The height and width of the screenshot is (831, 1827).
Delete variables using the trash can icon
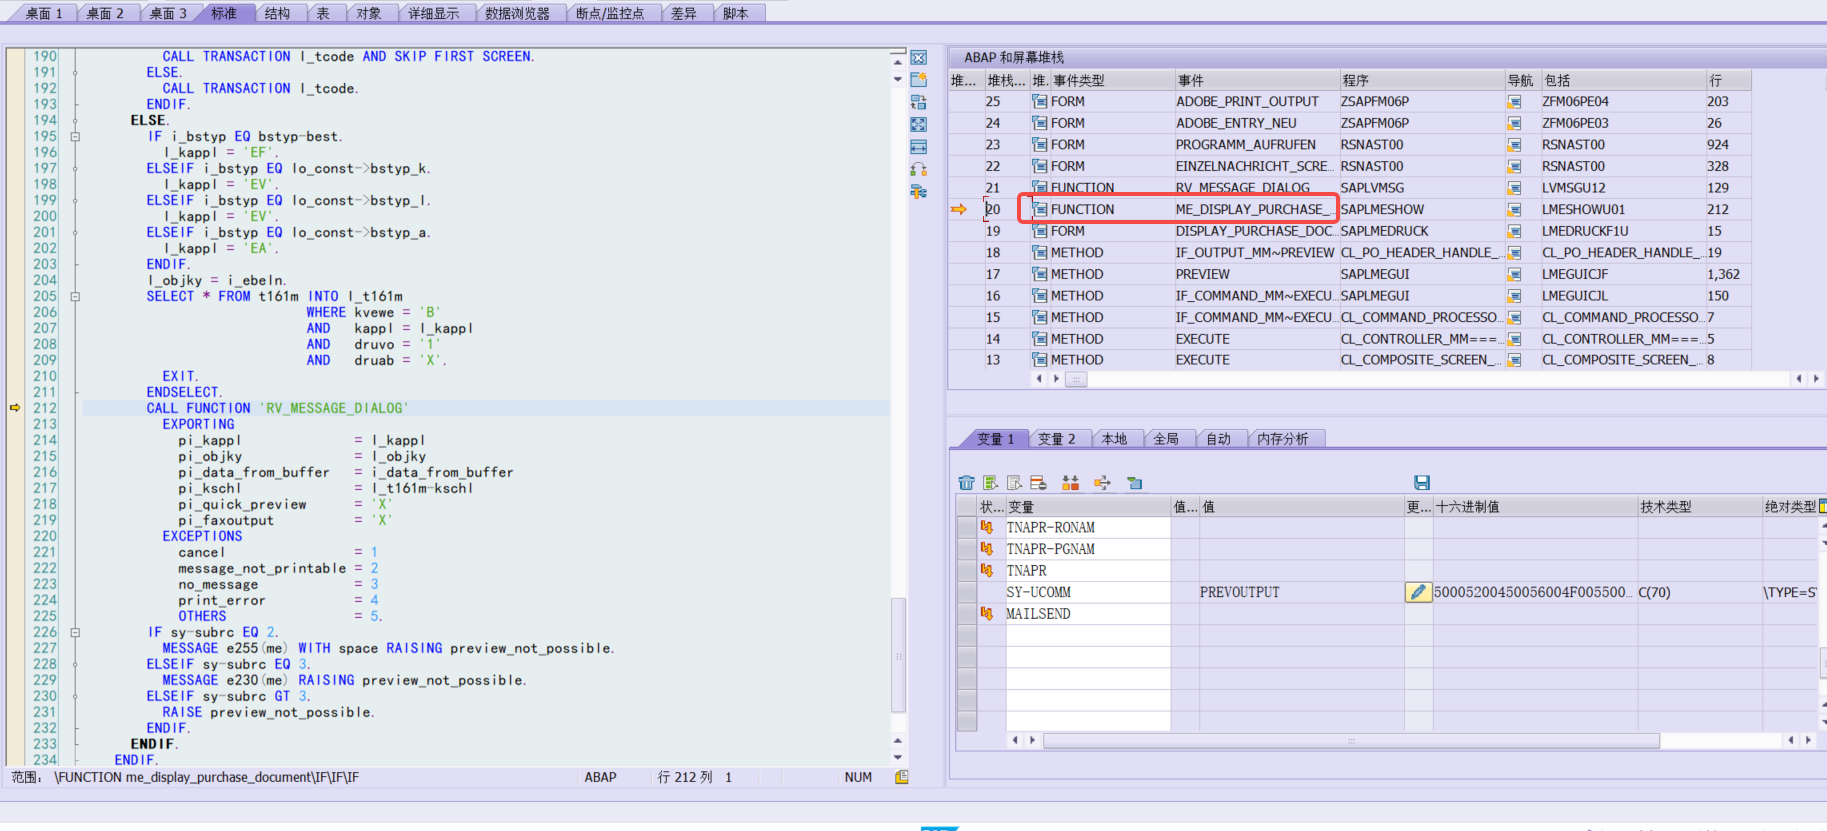pos(966,483)
